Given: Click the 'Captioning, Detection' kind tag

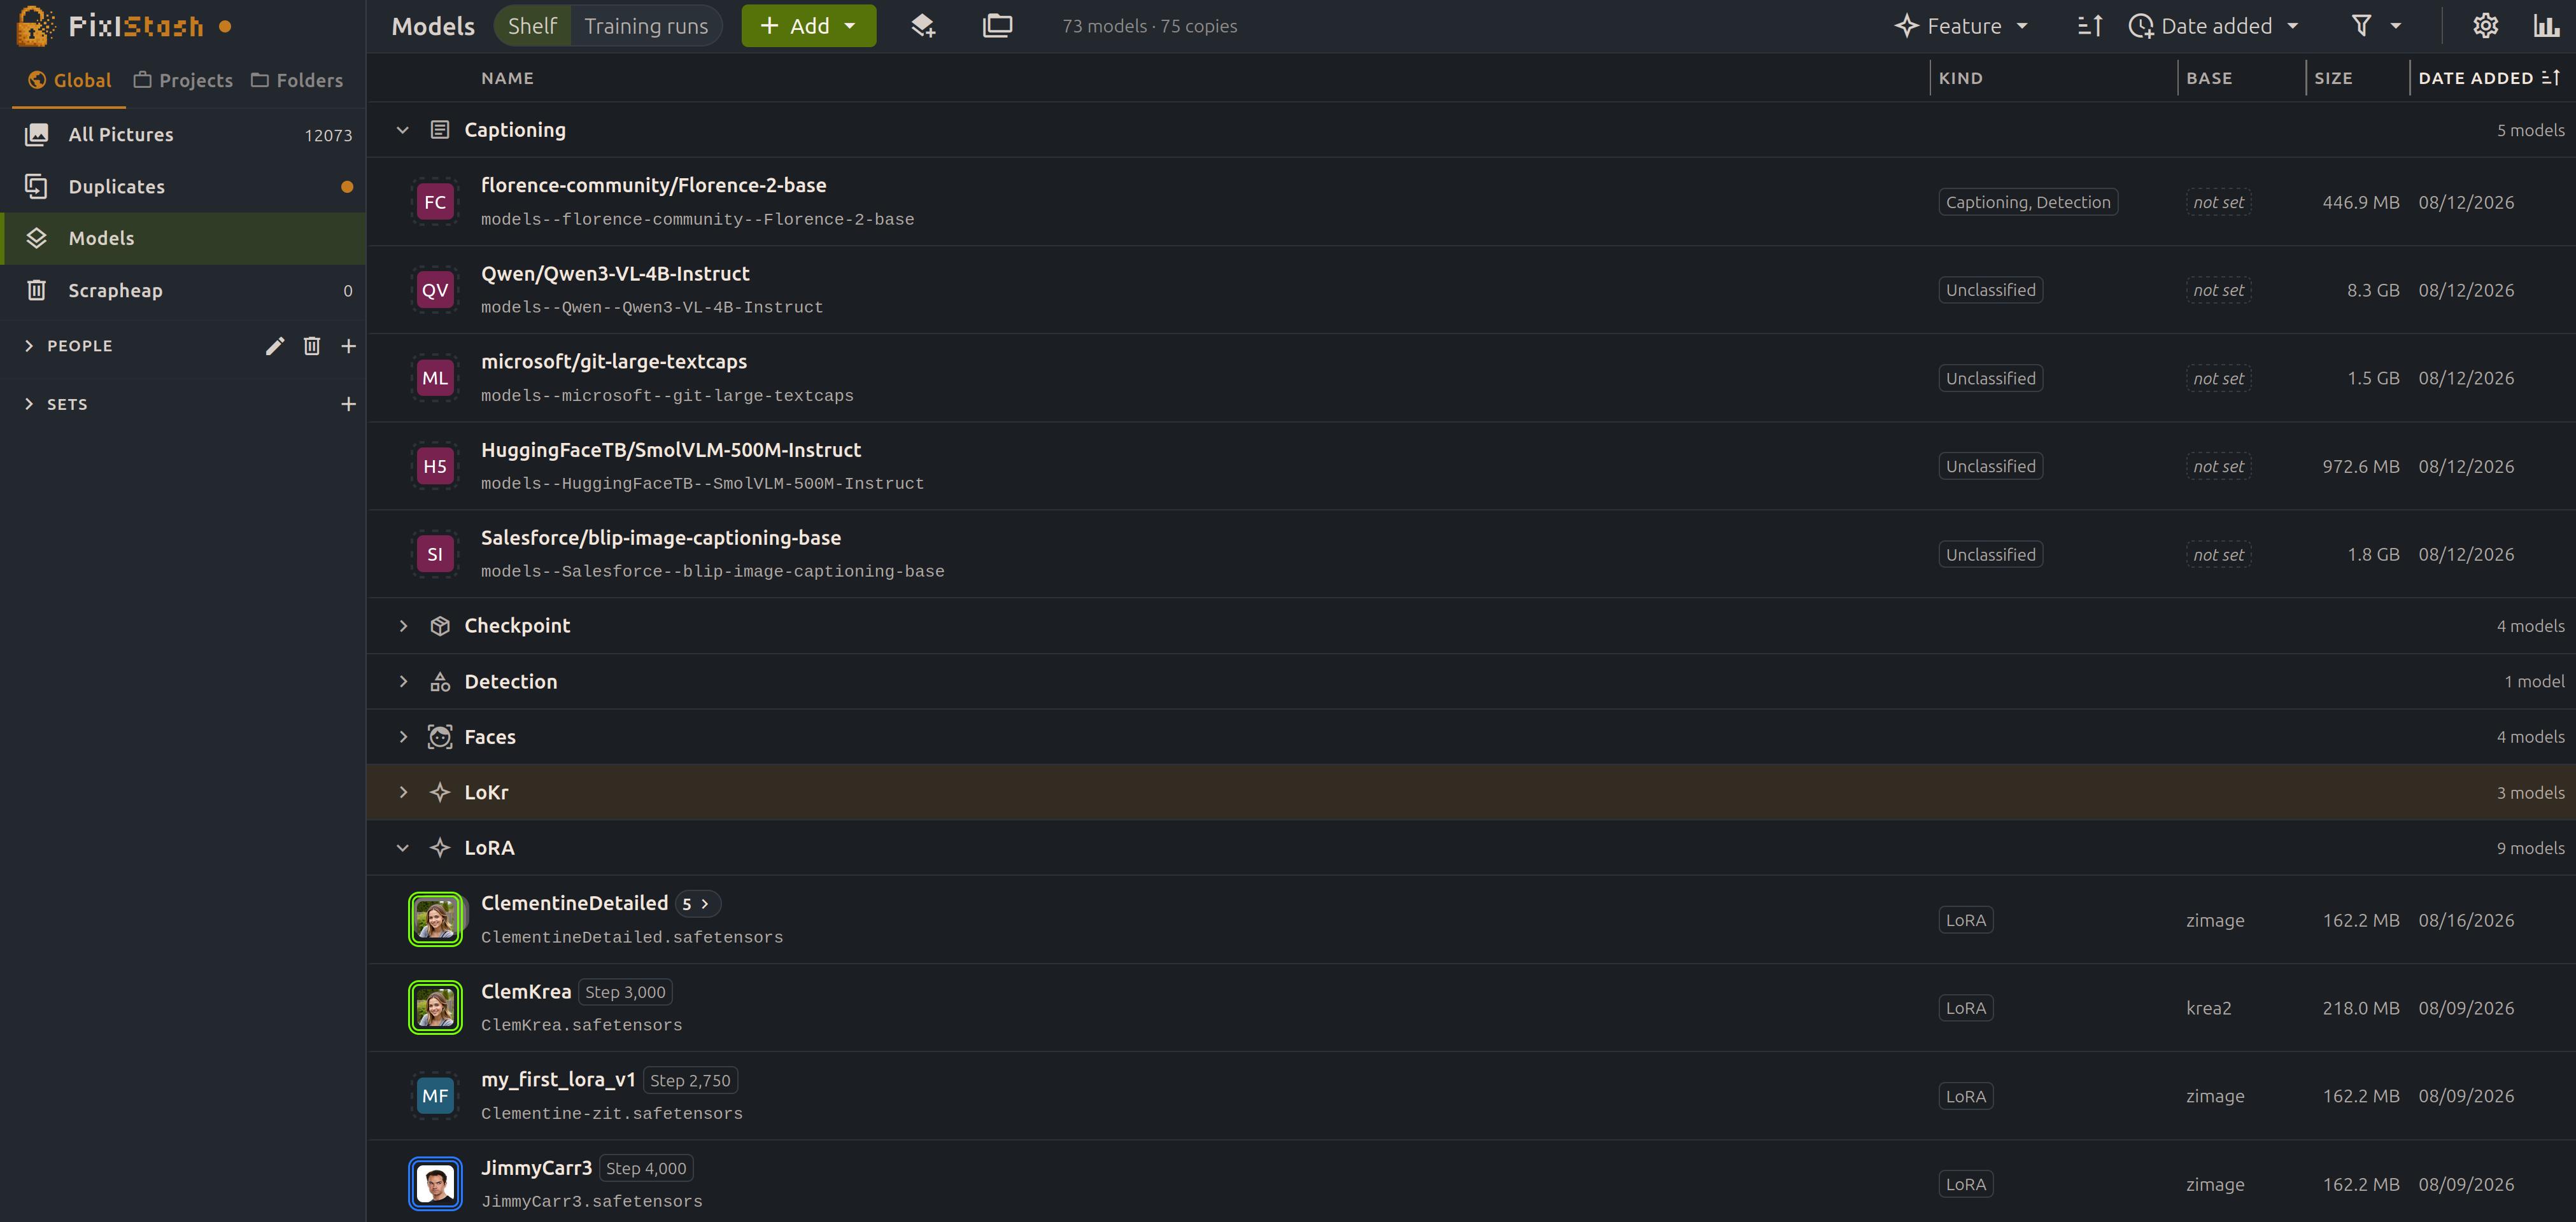Looking at the screenshot, I should pyautogui.click(x=2028, y=202).
